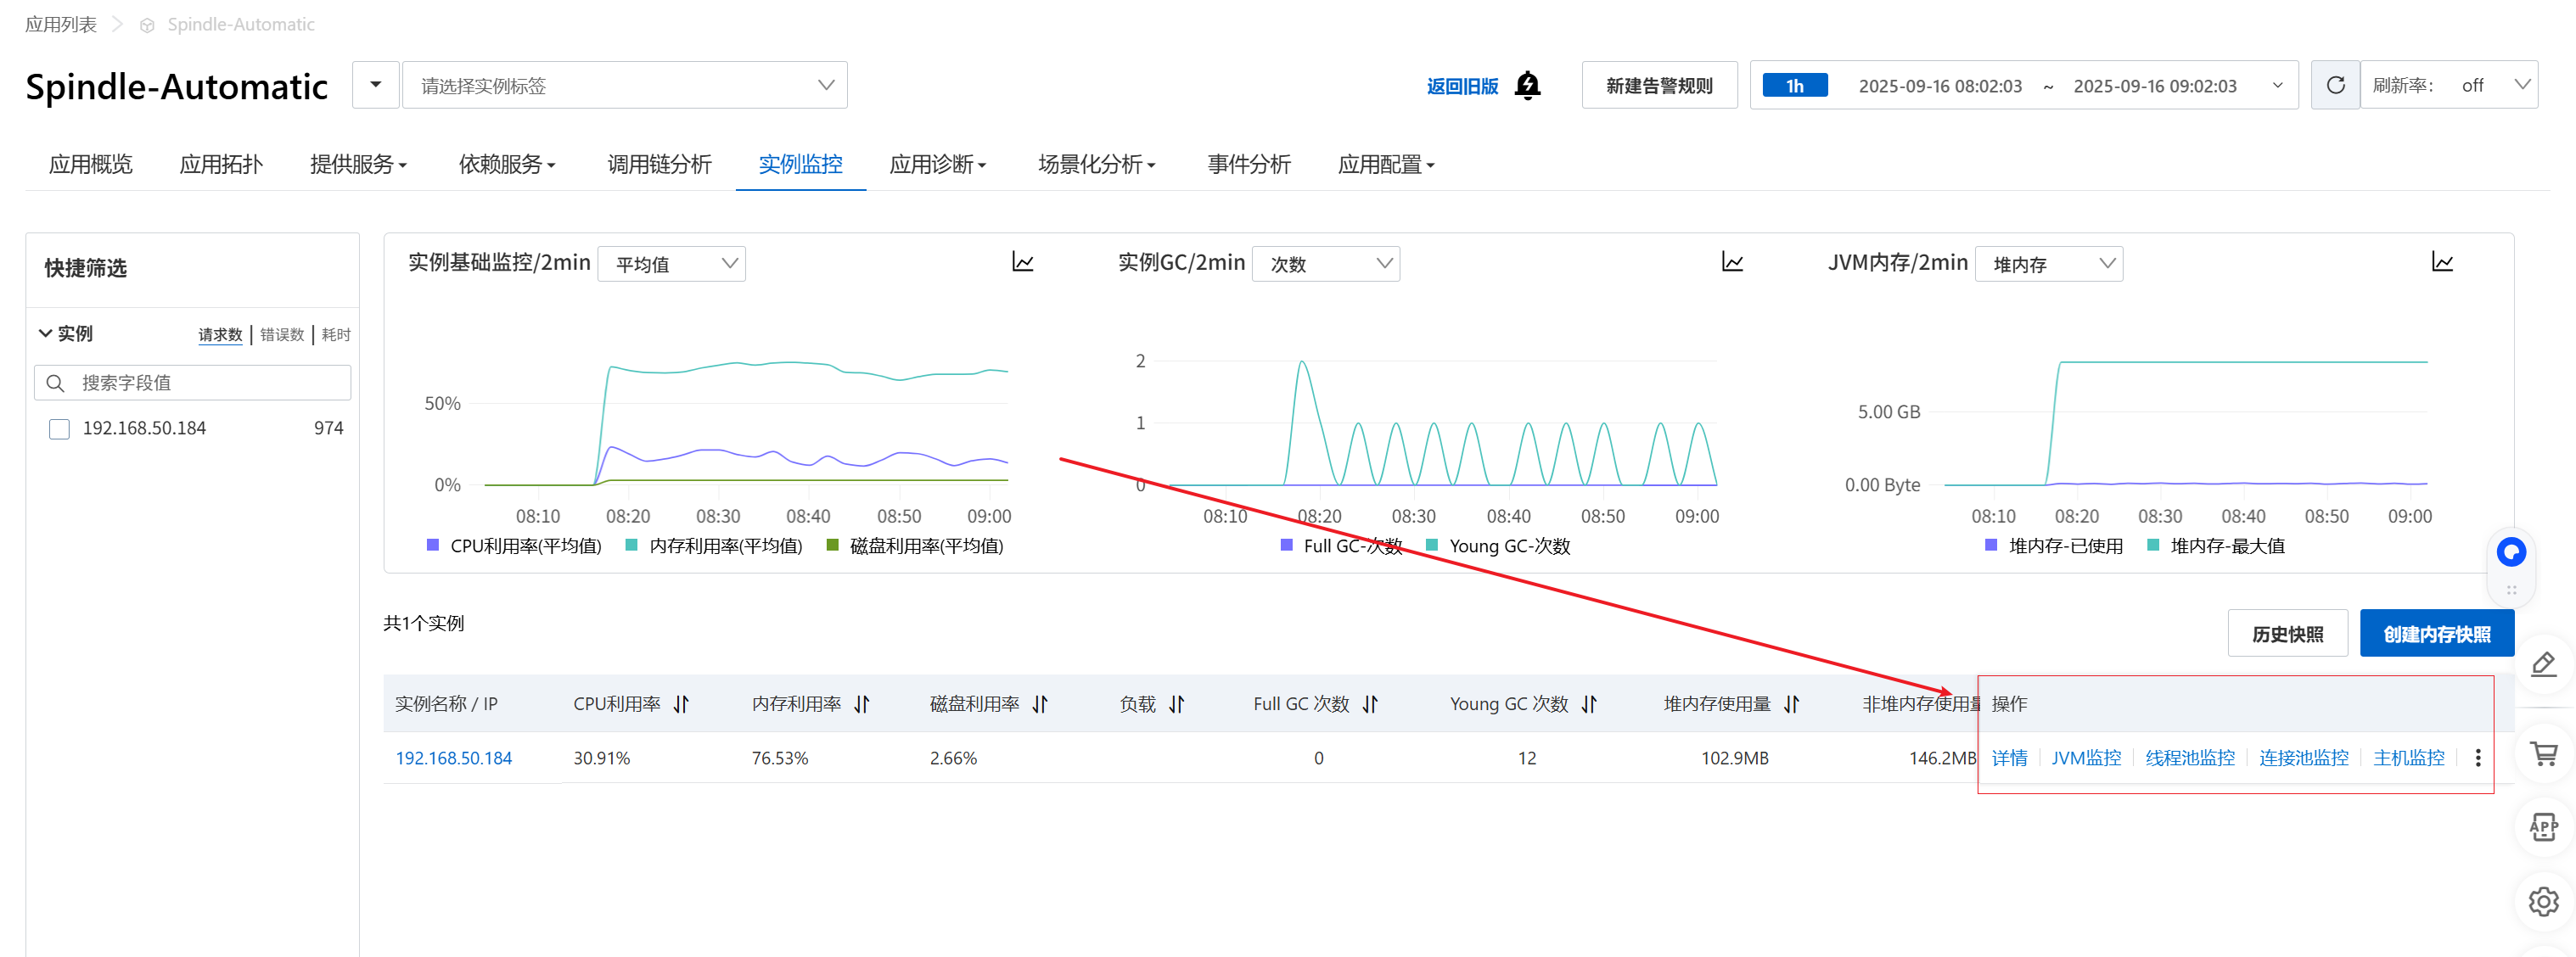Open chart icon for instance GC panel

click(x=1732, y=263)
